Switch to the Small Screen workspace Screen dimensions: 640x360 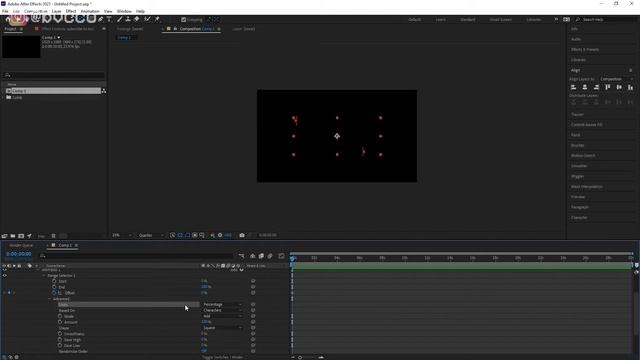500,20
